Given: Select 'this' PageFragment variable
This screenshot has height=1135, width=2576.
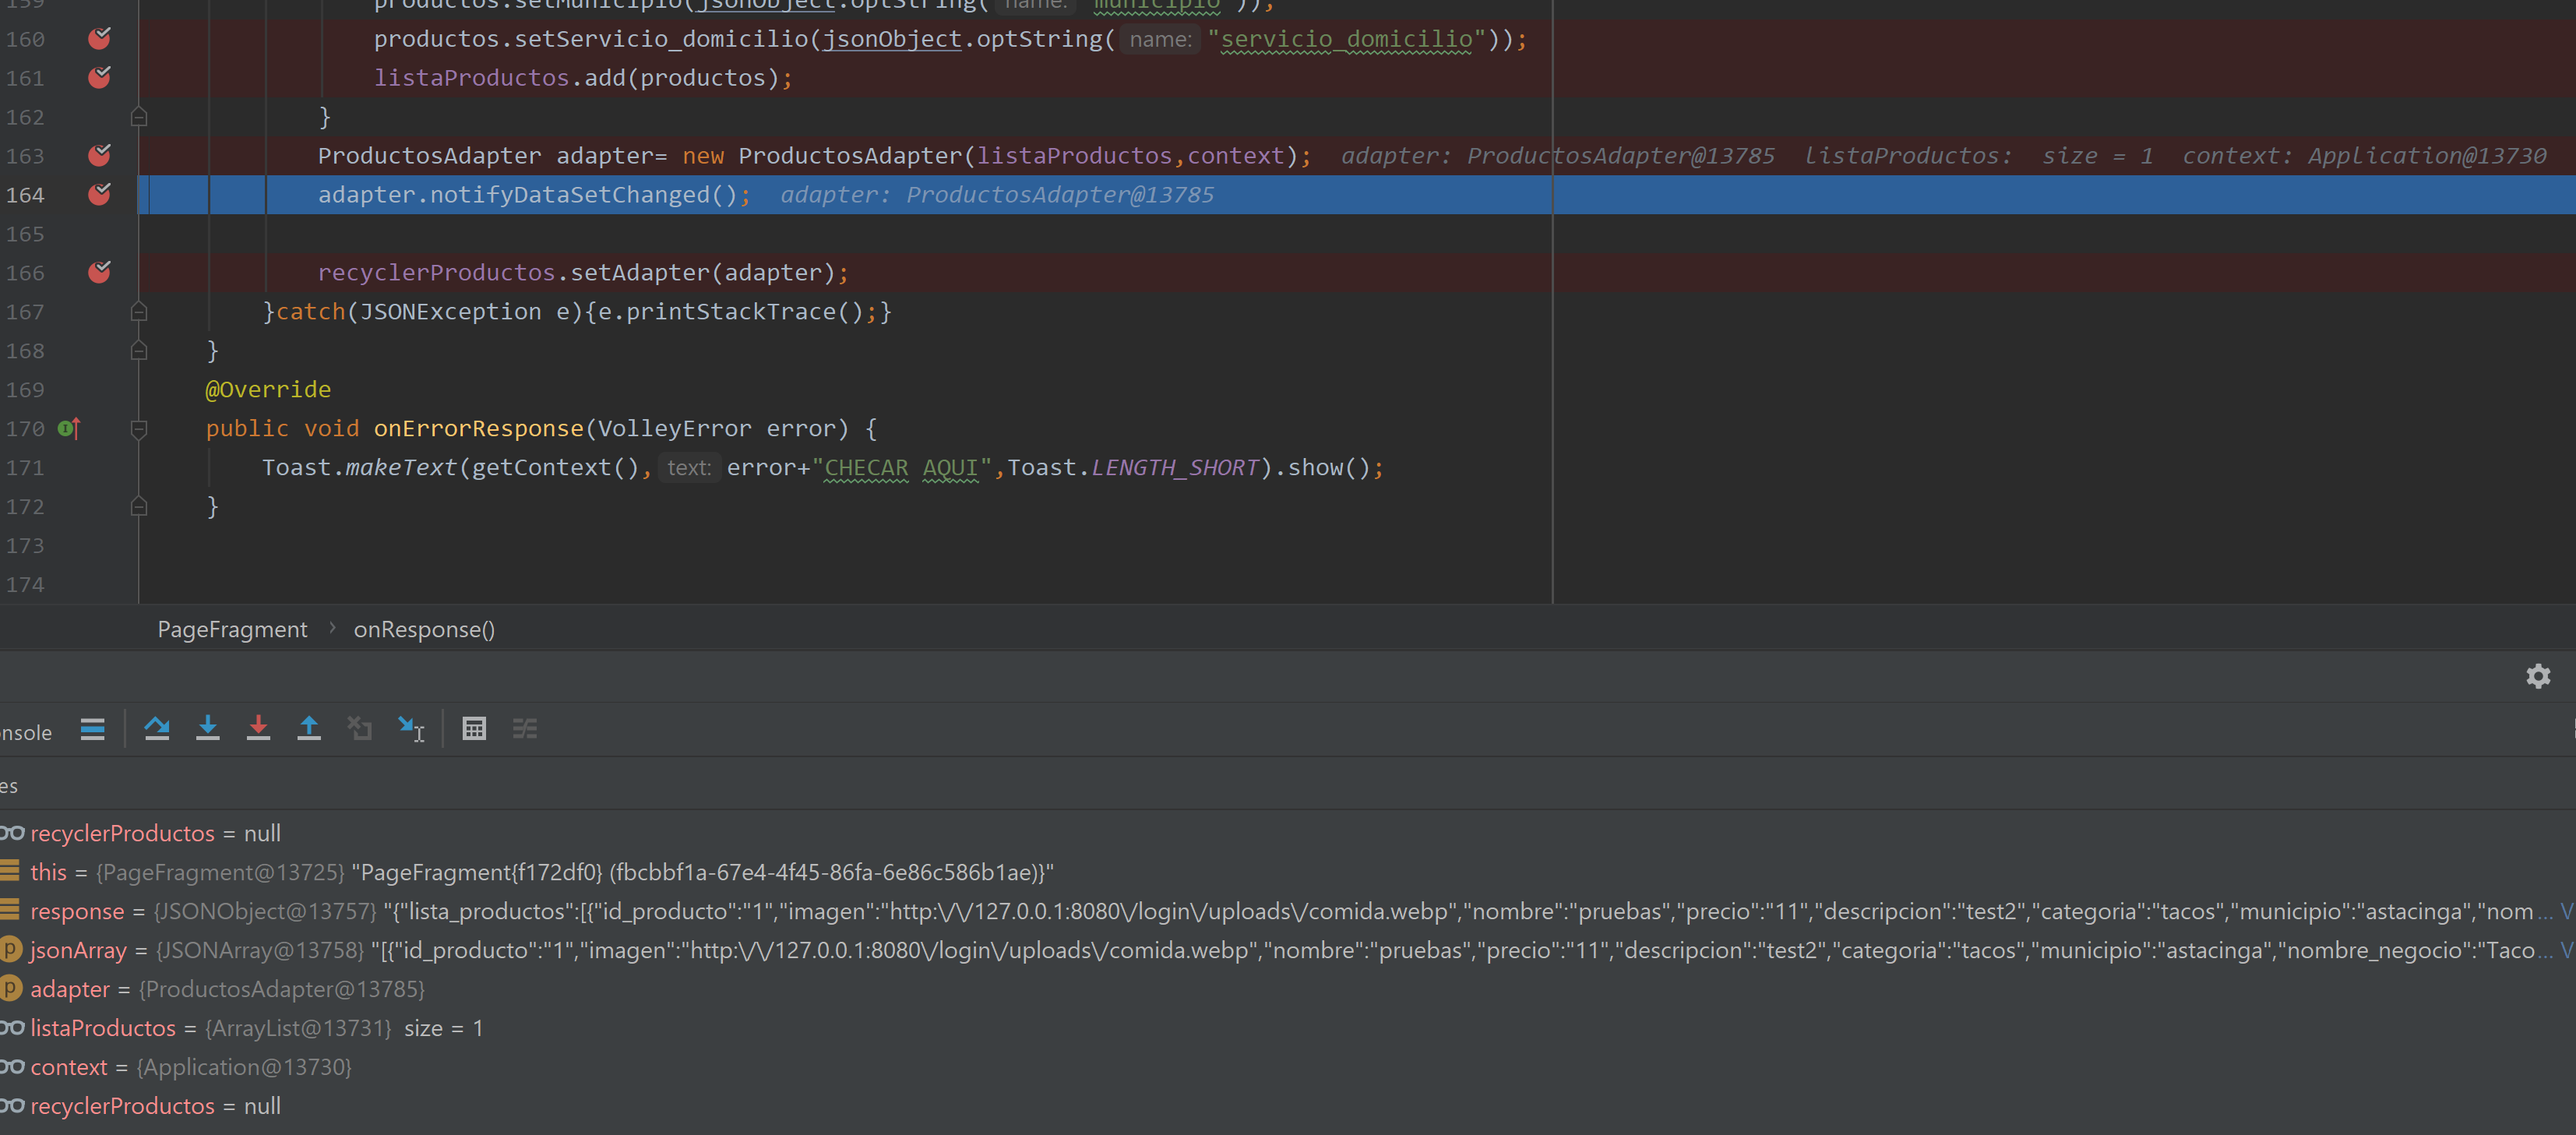Looking at the screenshot, I should tap(1288, 872).
